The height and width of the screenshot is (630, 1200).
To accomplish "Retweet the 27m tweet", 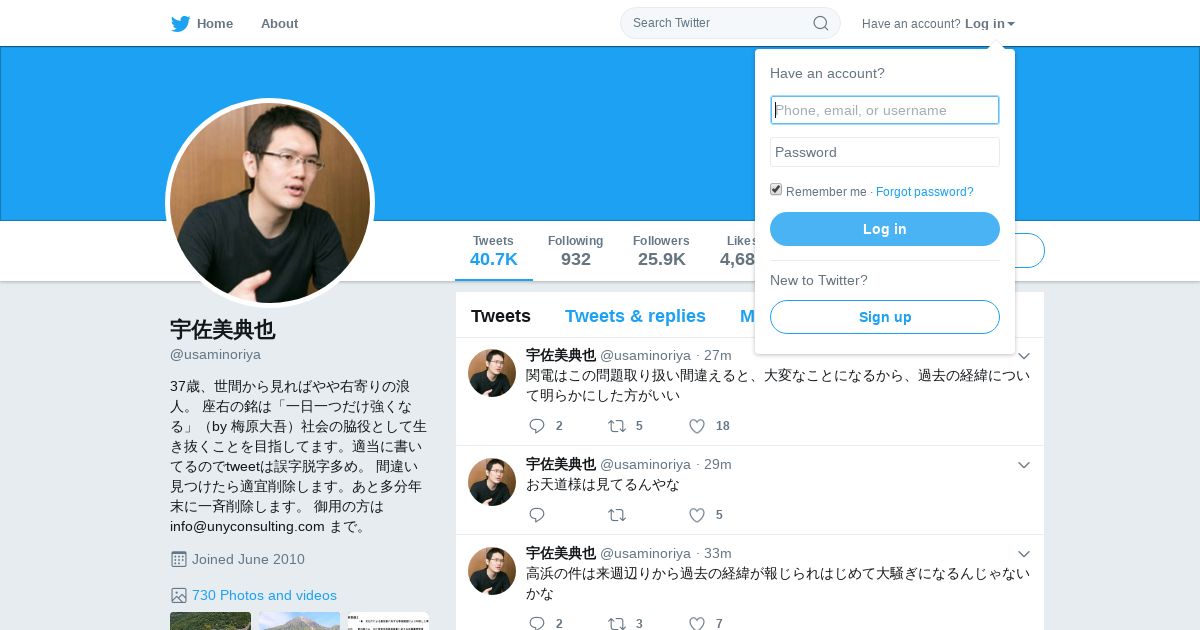I will click(617, 426).
